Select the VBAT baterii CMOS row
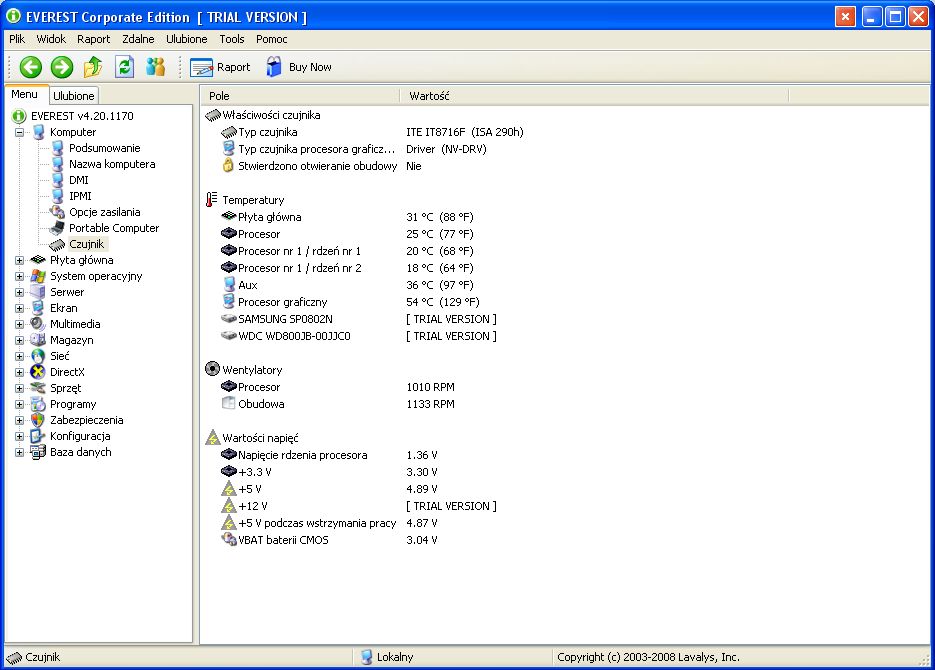Image resolution: width=935 pixels, height=670 pixels. pyautogui.click(x=329, y=540)
